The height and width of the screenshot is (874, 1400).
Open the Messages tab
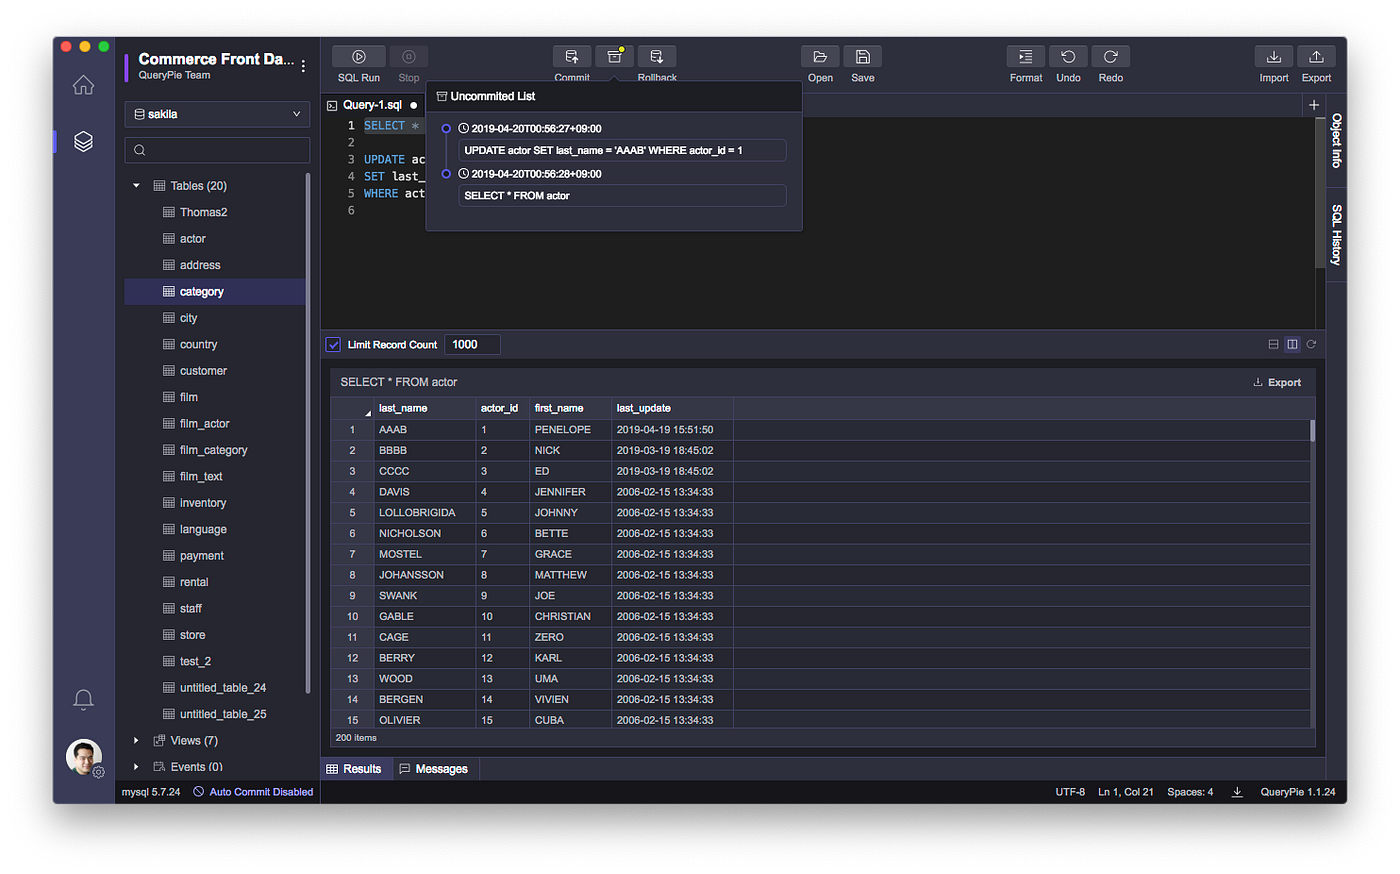coord(434,769)
